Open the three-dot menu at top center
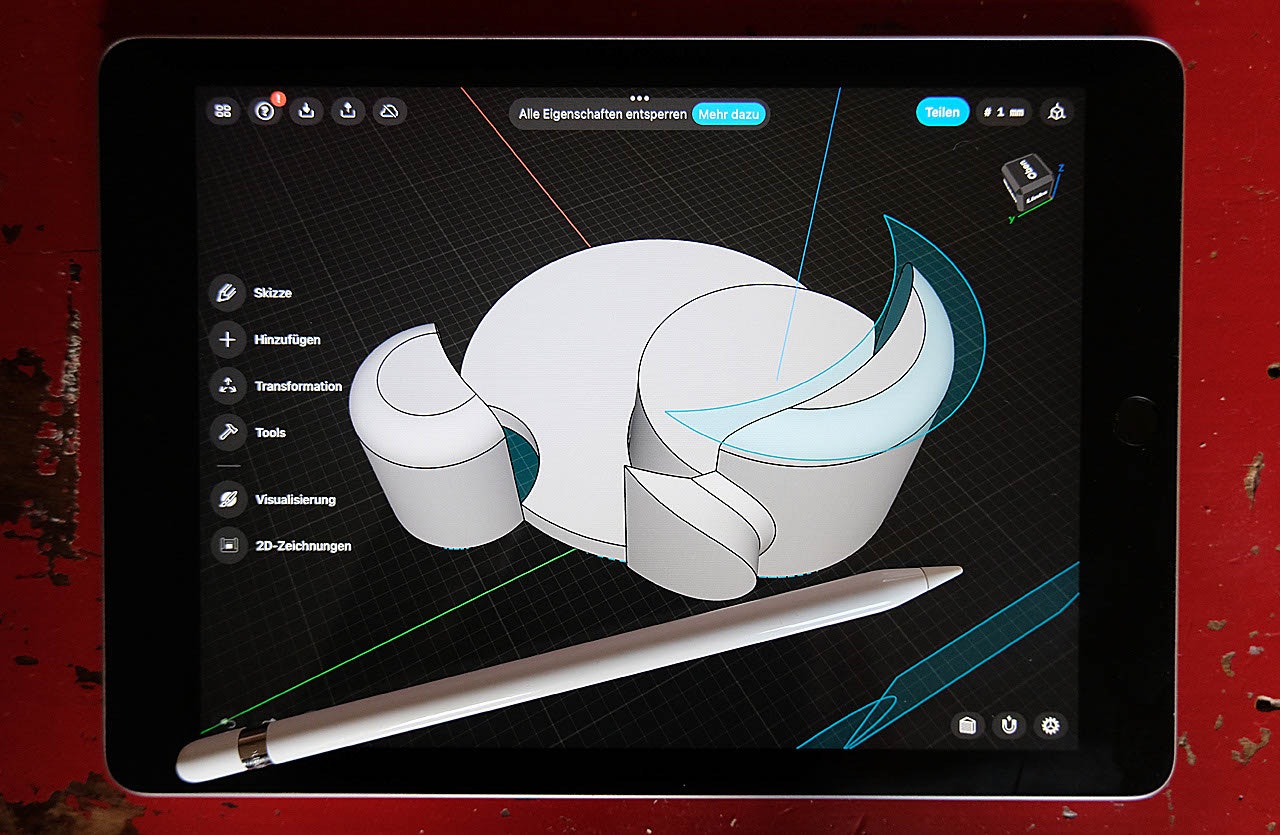The image size is (1280, 835). pyautogui.click(x=639, y=98)
